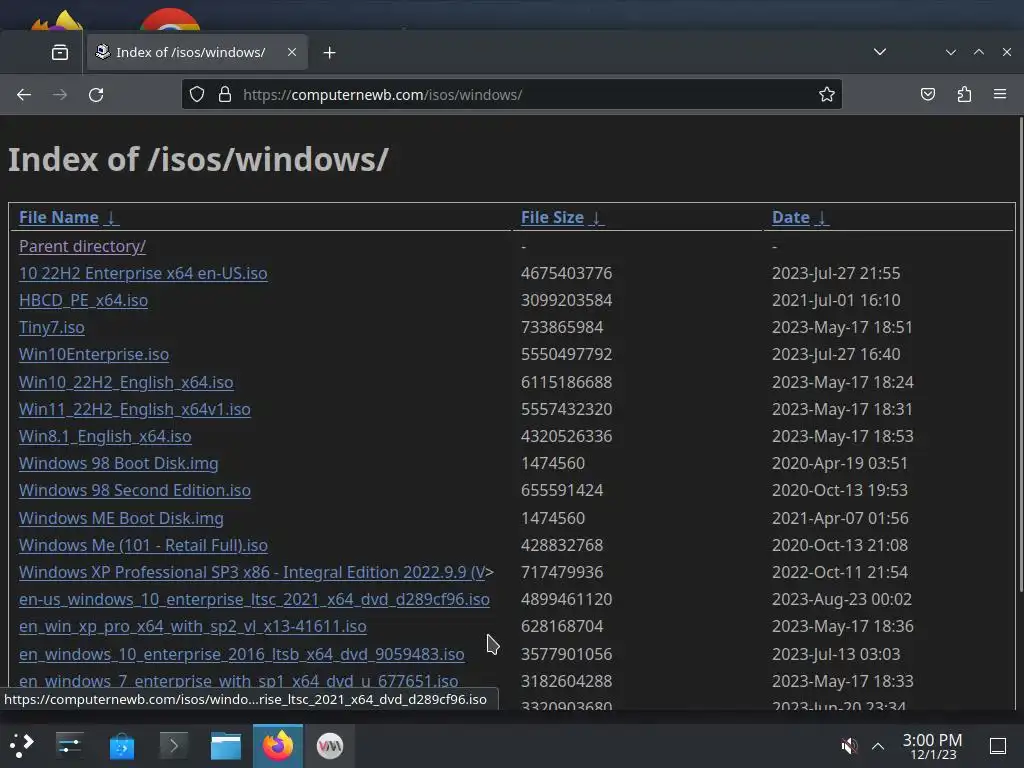This screenshot has height=768, width=1024.
Task: Download Win11_22H2_English_x64v1.iso
Action: (x=135, y=409)
